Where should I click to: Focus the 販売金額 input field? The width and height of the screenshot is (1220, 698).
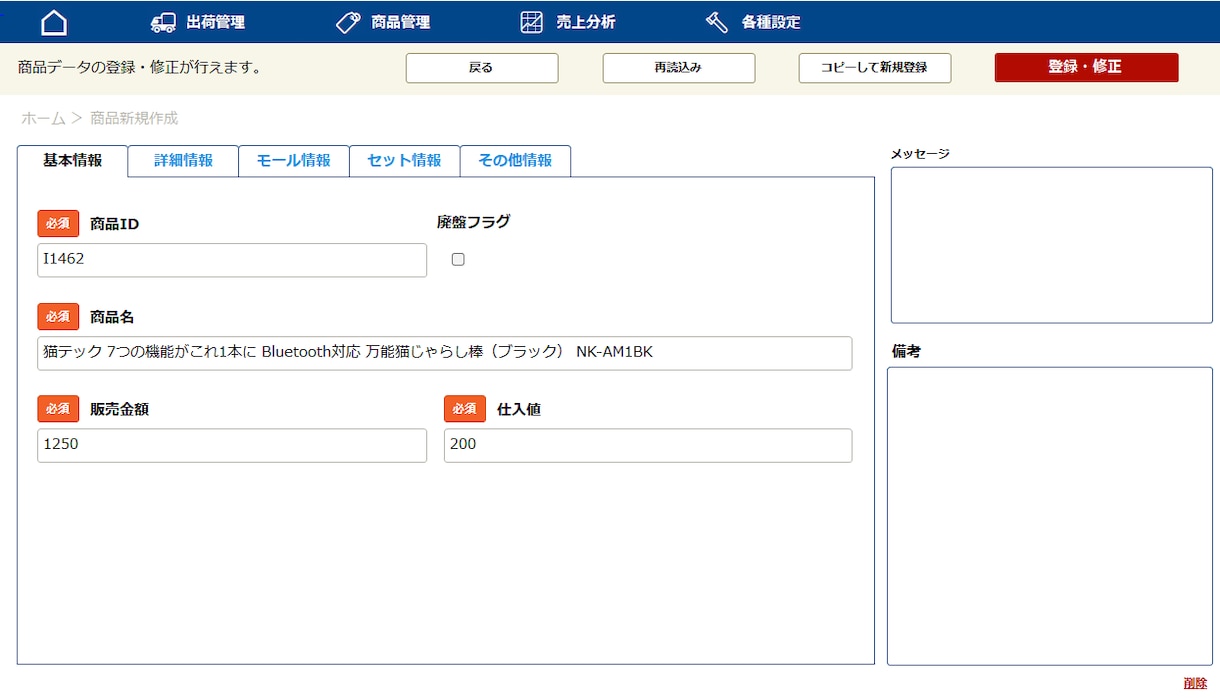pos(232,446)
